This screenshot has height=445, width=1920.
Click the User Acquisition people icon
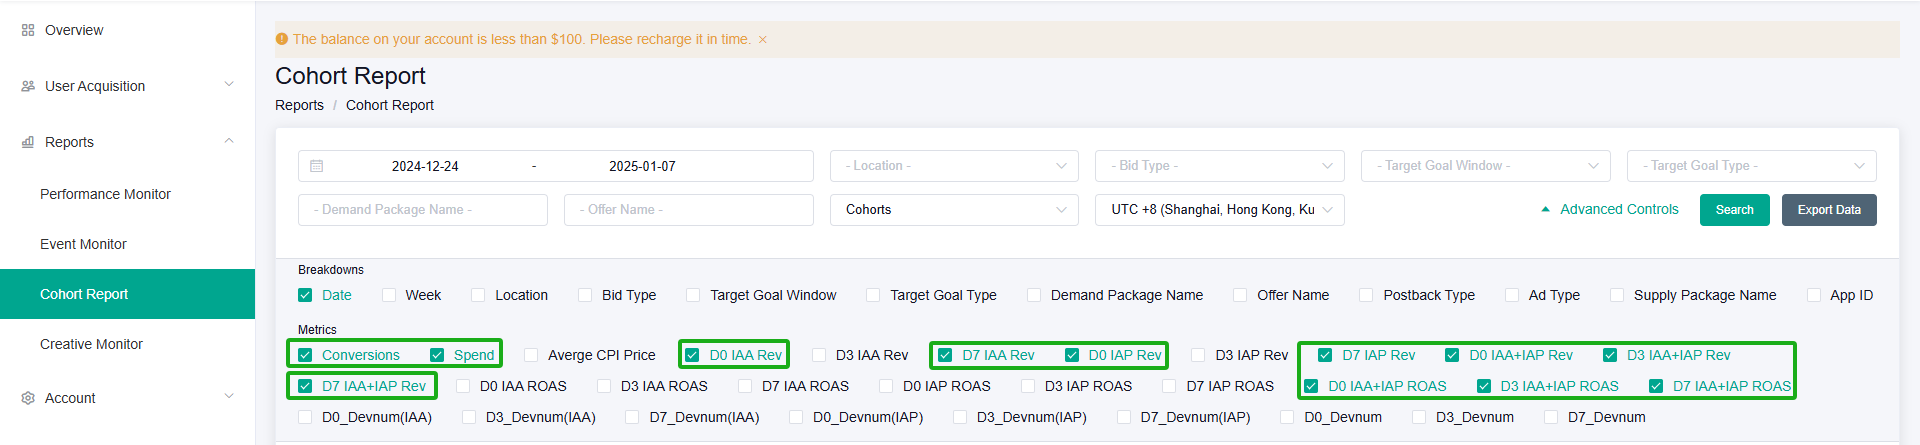coord(28,86)
